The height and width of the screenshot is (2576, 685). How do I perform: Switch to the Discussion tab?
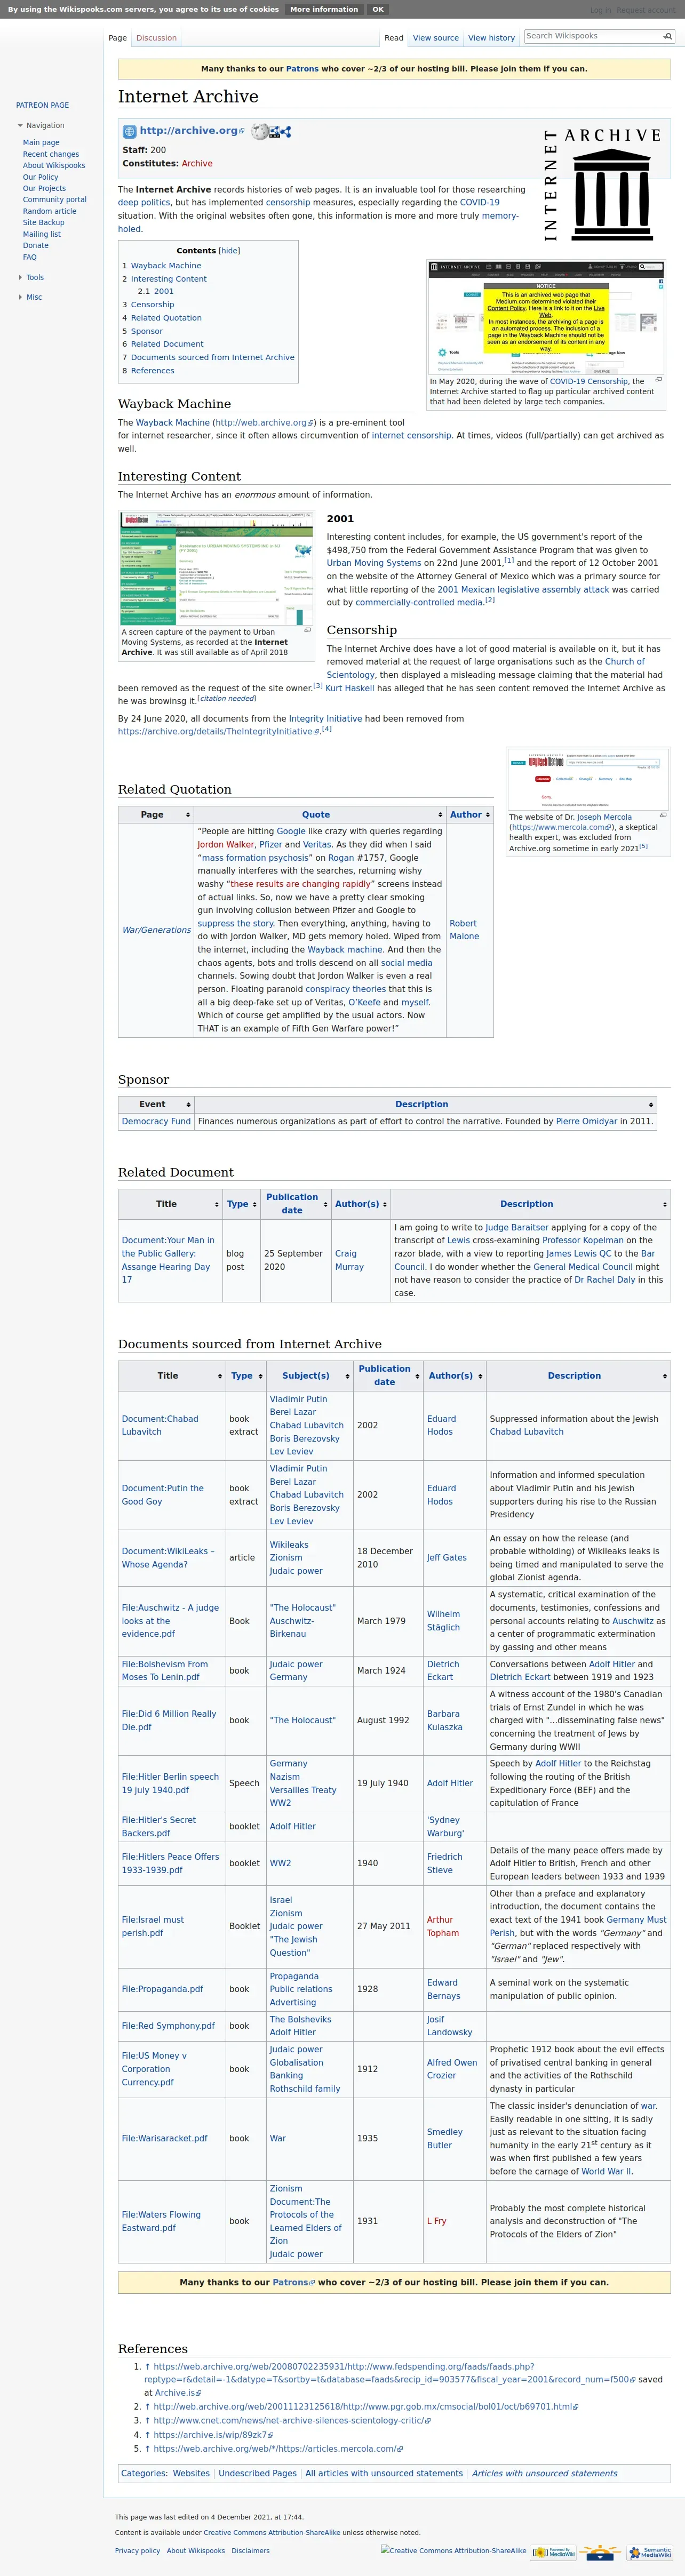pos(157,38)
